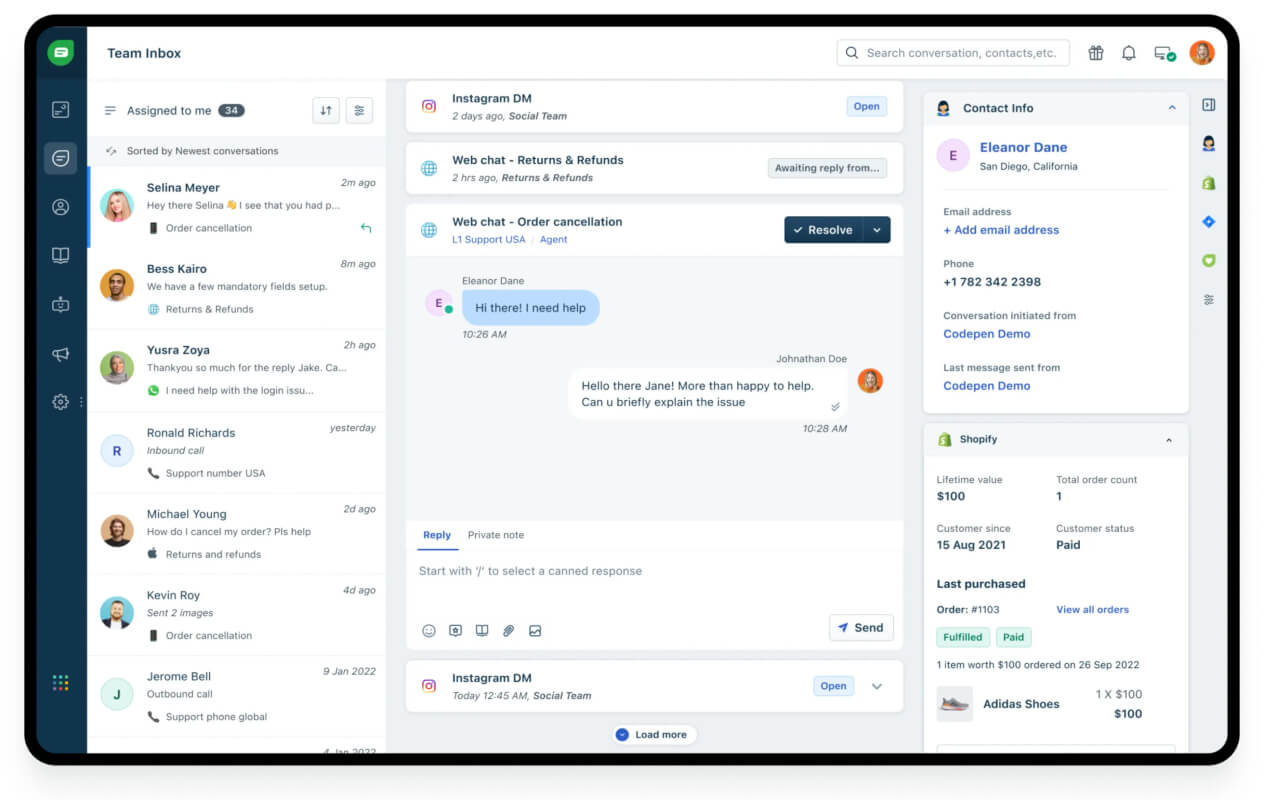Click the Sorted by Newest conversations label
1264x800 pixels.
(202, 151)
